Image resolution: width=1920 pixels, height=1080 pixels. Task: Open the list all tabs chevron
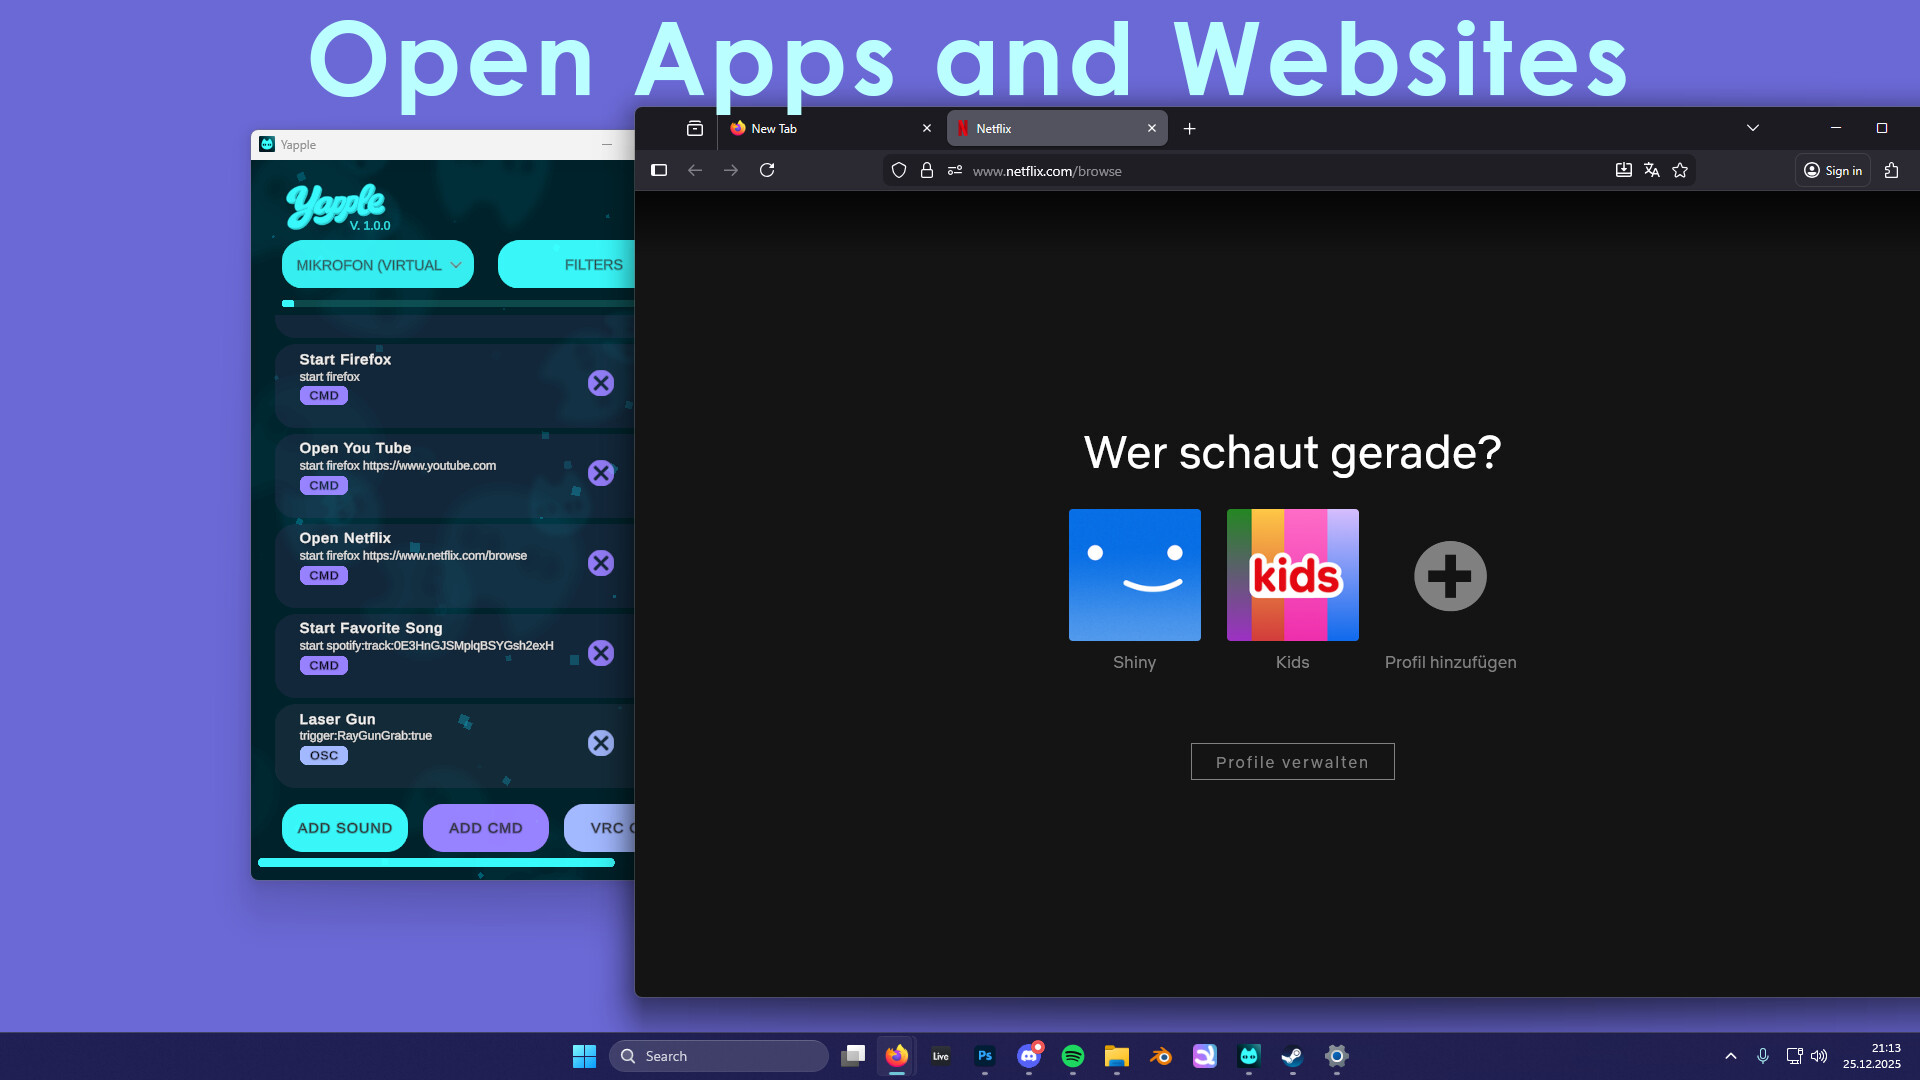point(1753,128)
